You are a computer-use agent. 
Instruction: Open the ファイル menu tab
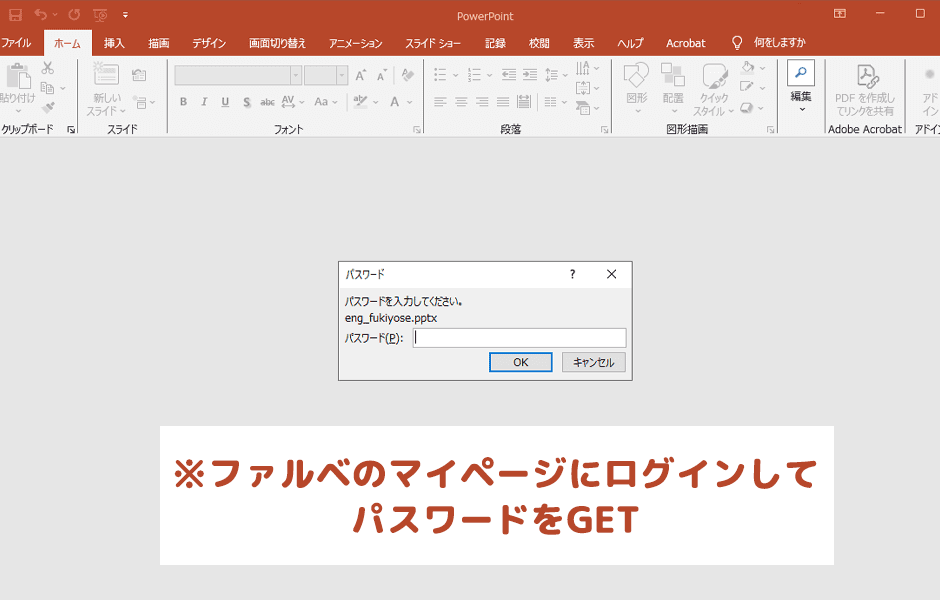click(16, 43)
